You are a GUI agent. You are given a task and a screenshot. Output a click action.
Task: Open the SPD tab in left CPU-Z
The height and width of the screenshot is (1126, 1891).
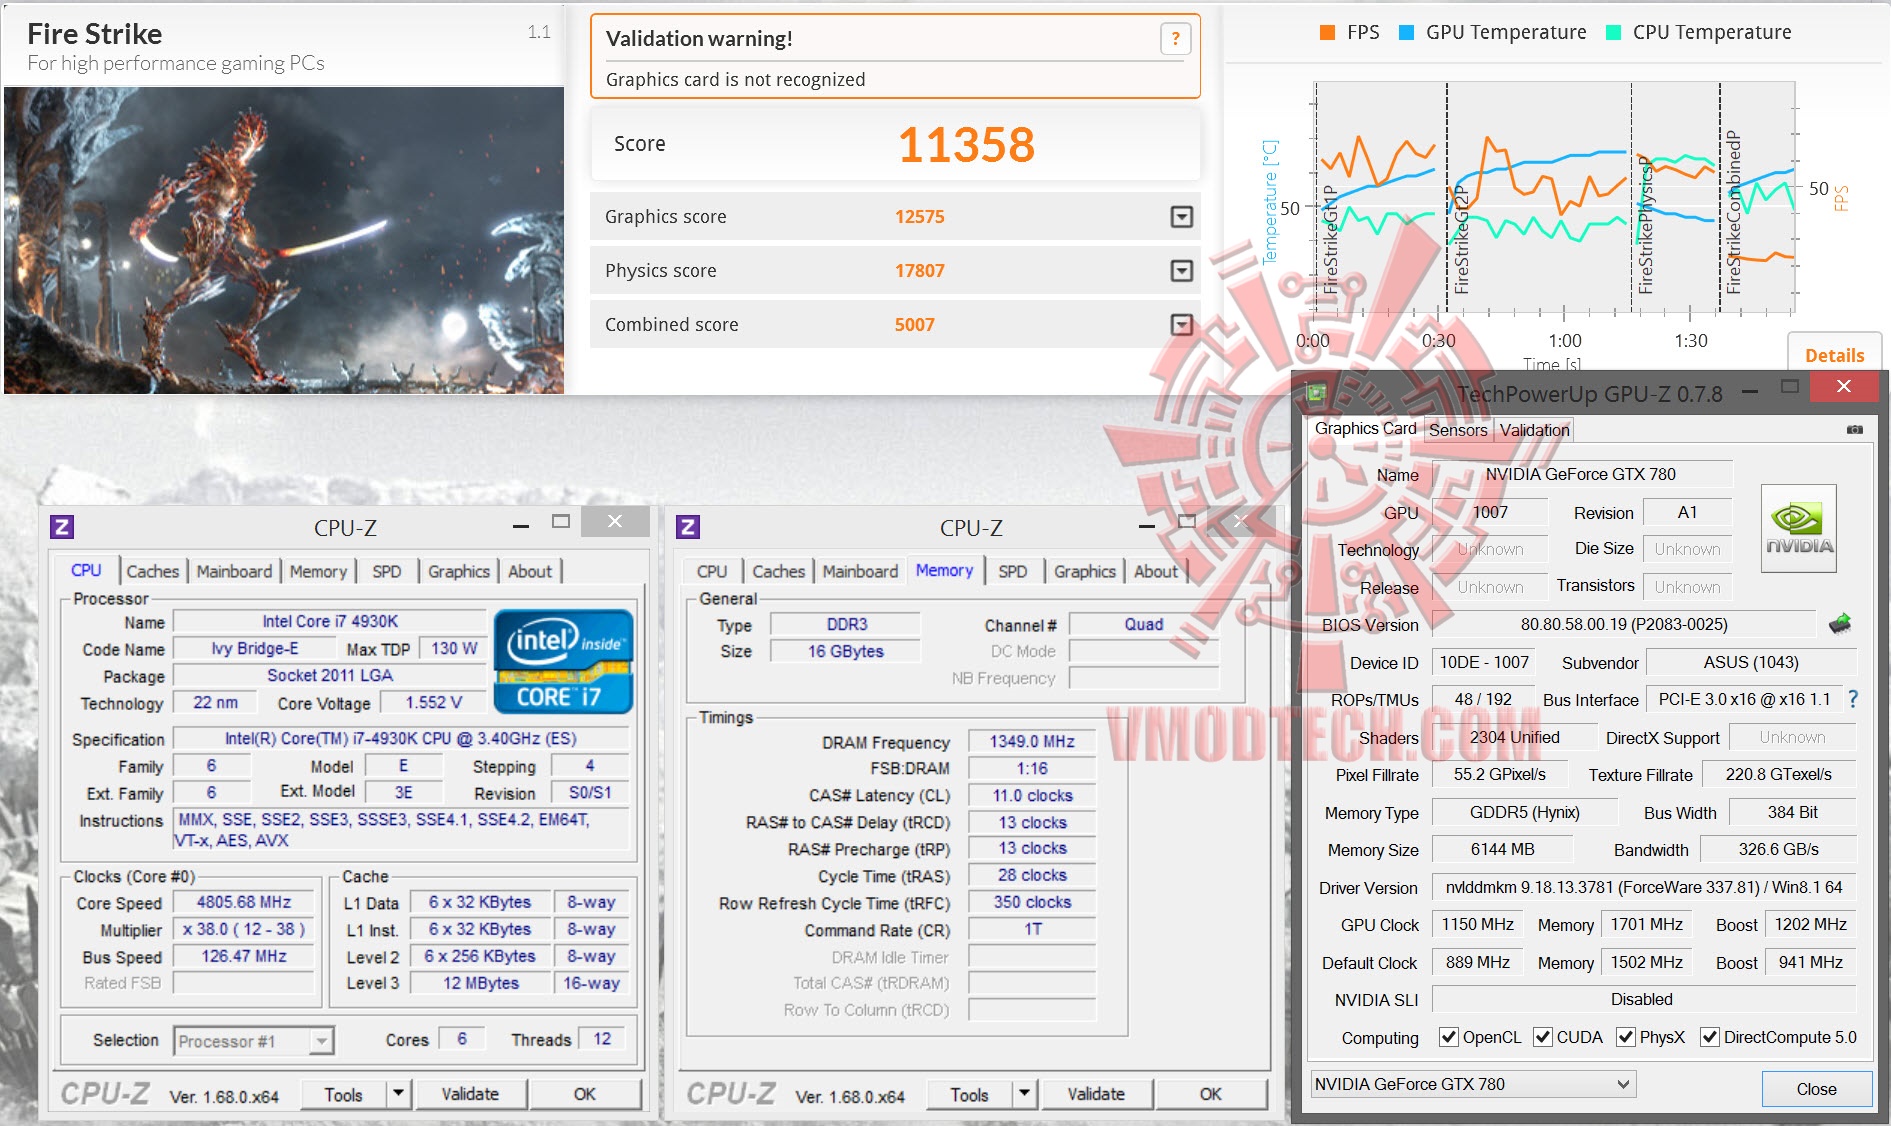386,571
